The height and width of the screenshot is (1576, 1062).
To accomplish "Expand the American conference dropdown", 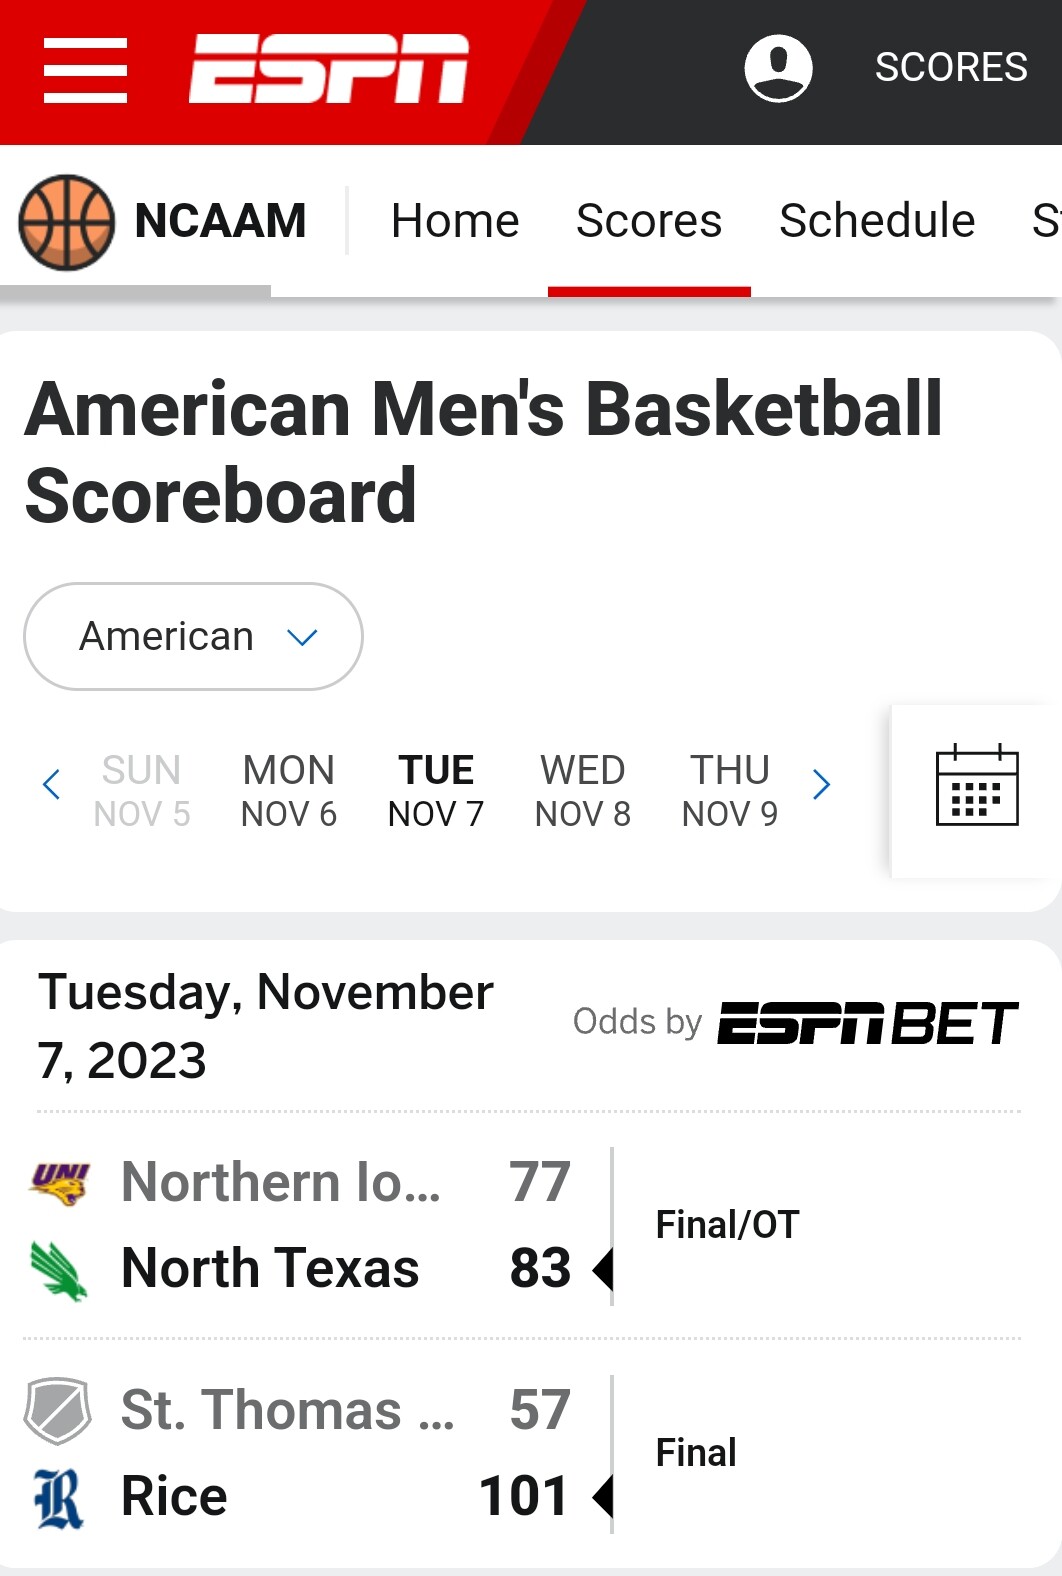I will [193, 637].
